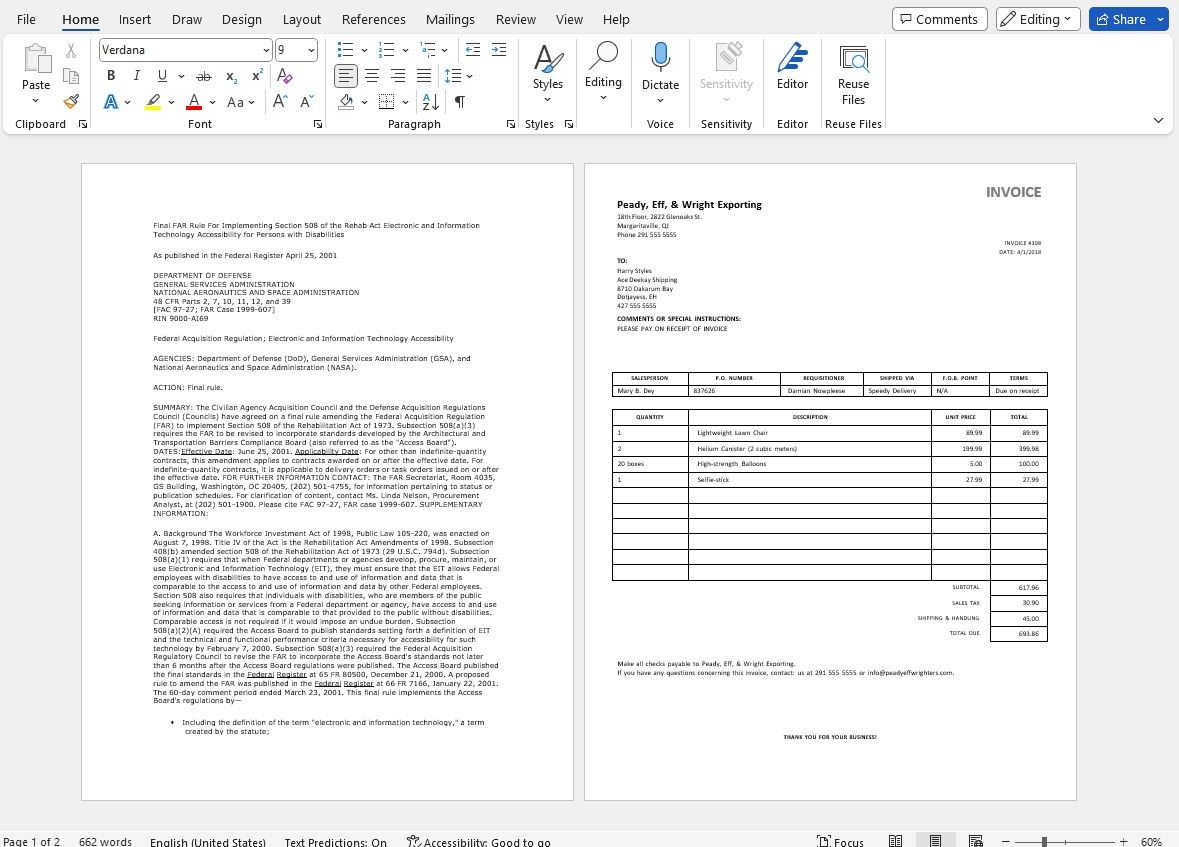Toggle Bold formatting
Image resolution: width=1179 pixels, height=847 pixels.
pos(111,76)
